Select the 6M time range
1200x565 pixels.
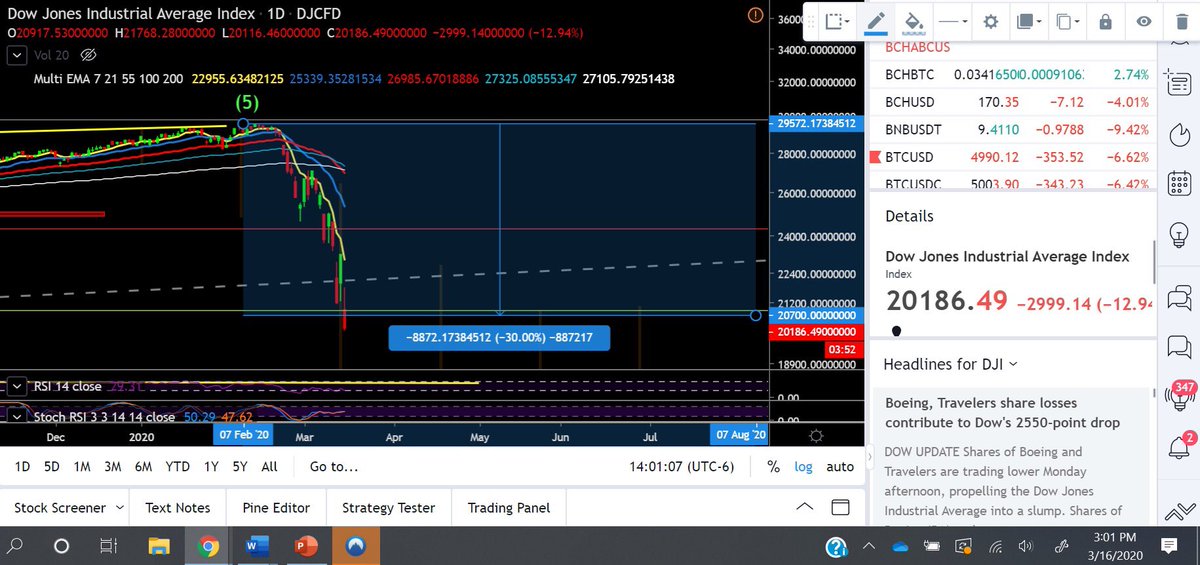point(144,466)
